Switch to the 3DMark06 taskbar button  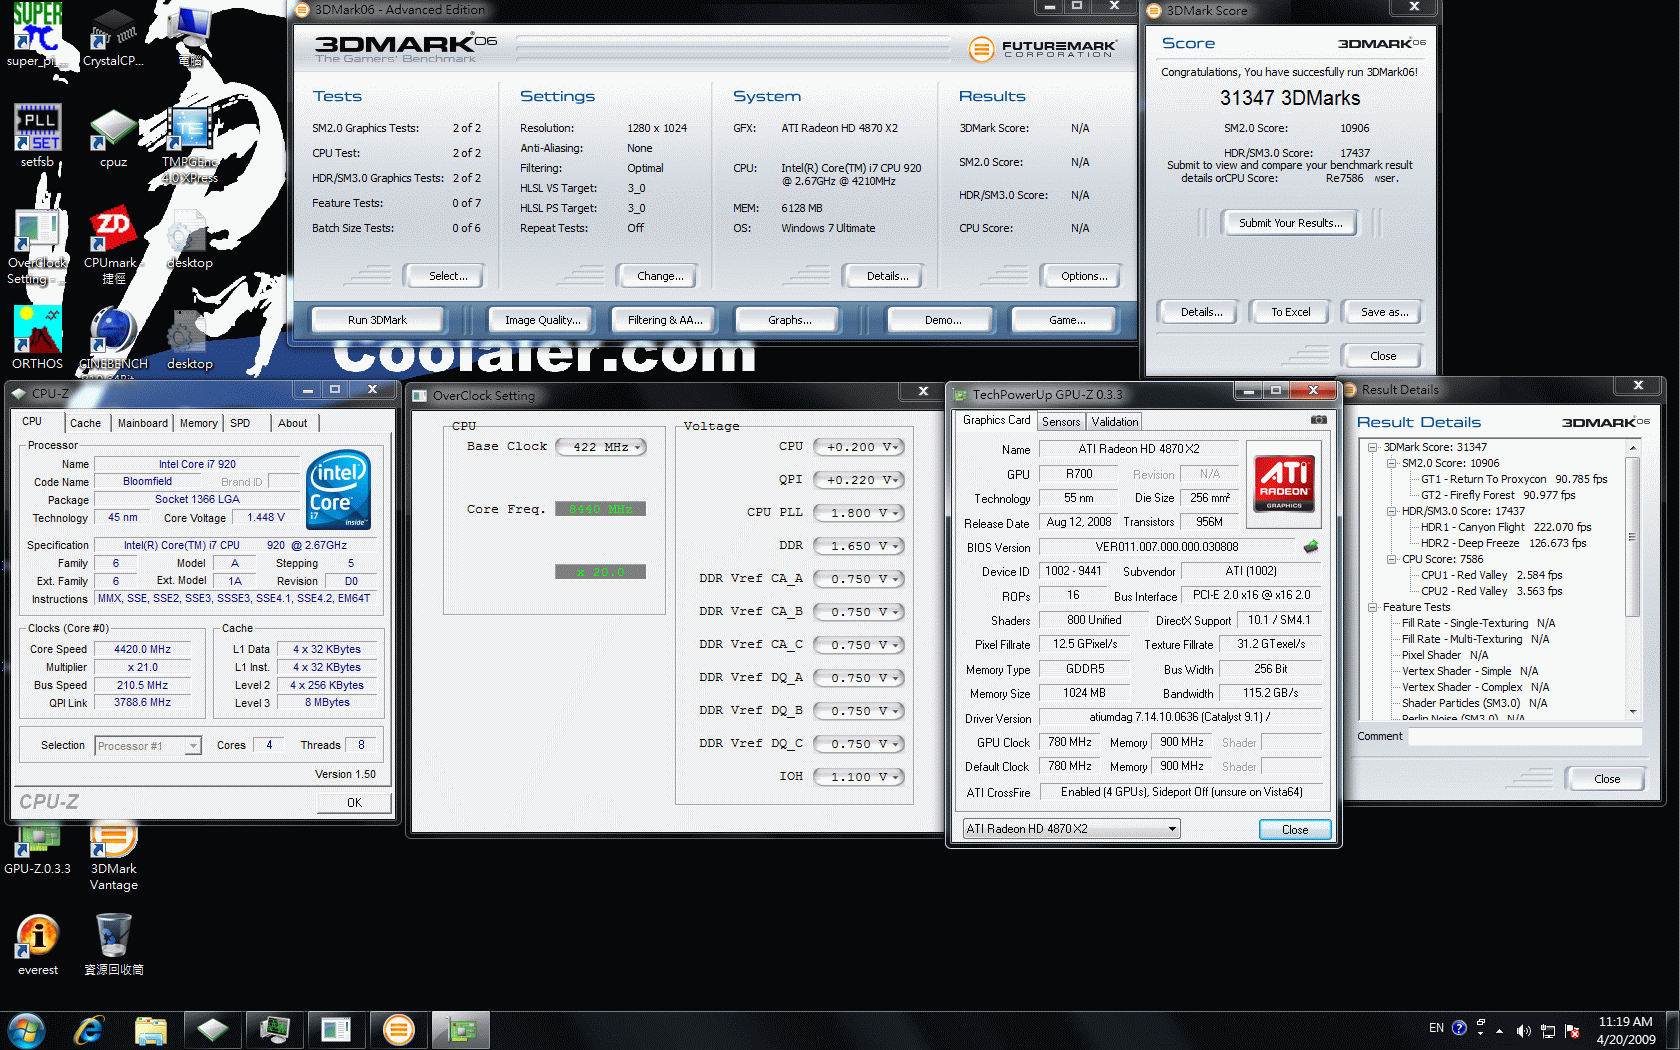click(399, 1029)
